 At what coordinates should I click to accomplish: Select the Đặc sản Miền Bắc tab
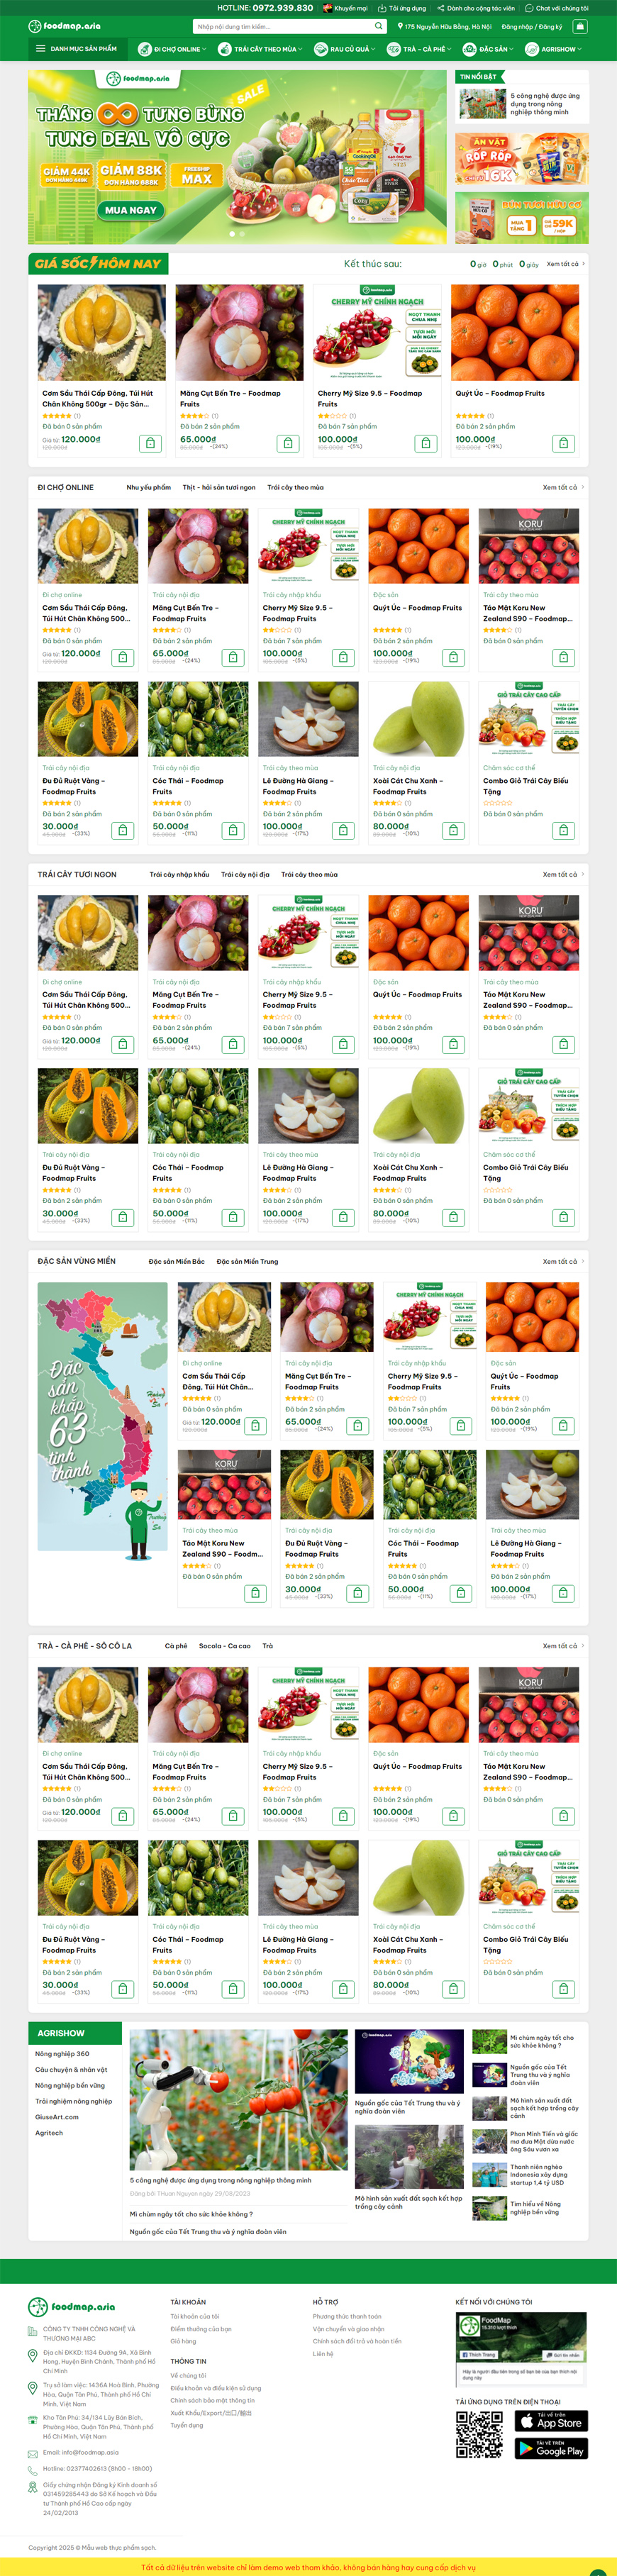[176, 1261]
